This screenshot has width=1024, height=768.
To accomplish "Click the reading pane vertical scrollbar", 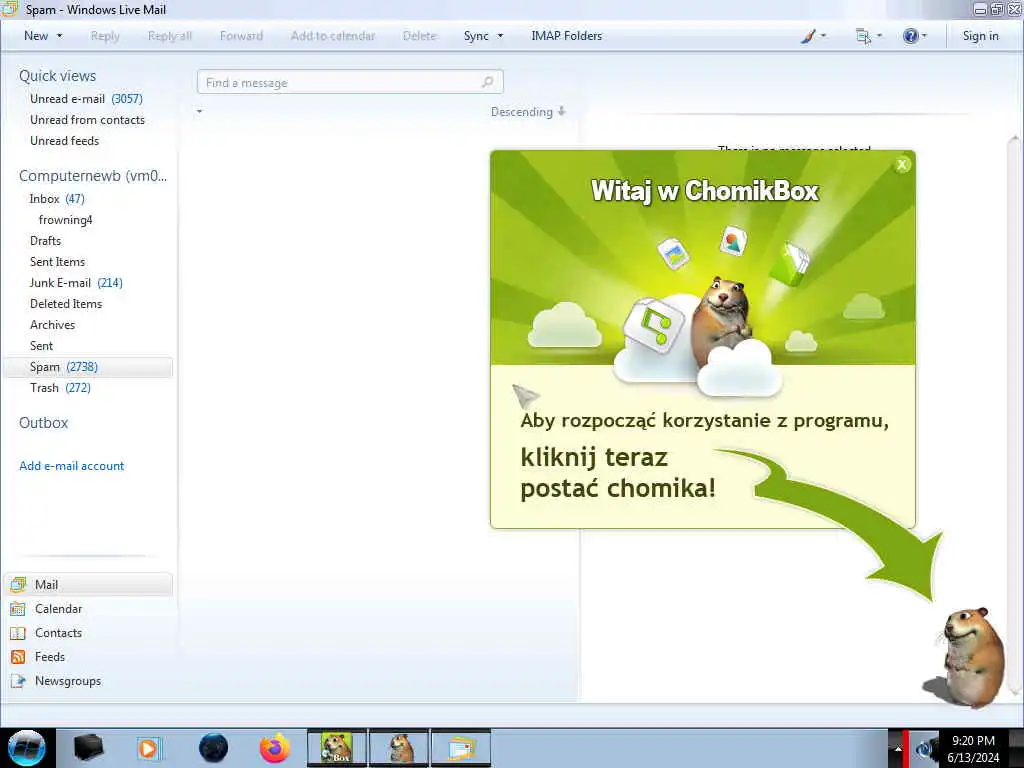I will click(1014, 416).
